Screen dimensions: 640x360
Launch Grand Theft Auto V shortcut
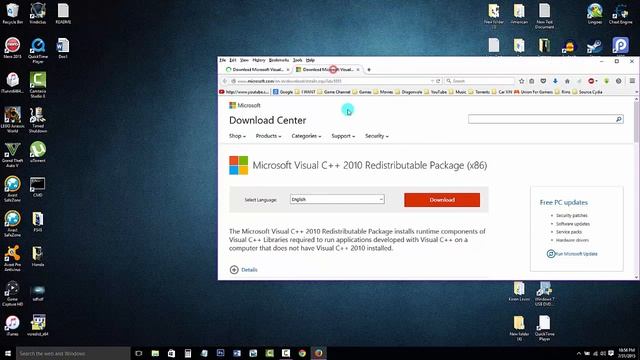[12, 154]
